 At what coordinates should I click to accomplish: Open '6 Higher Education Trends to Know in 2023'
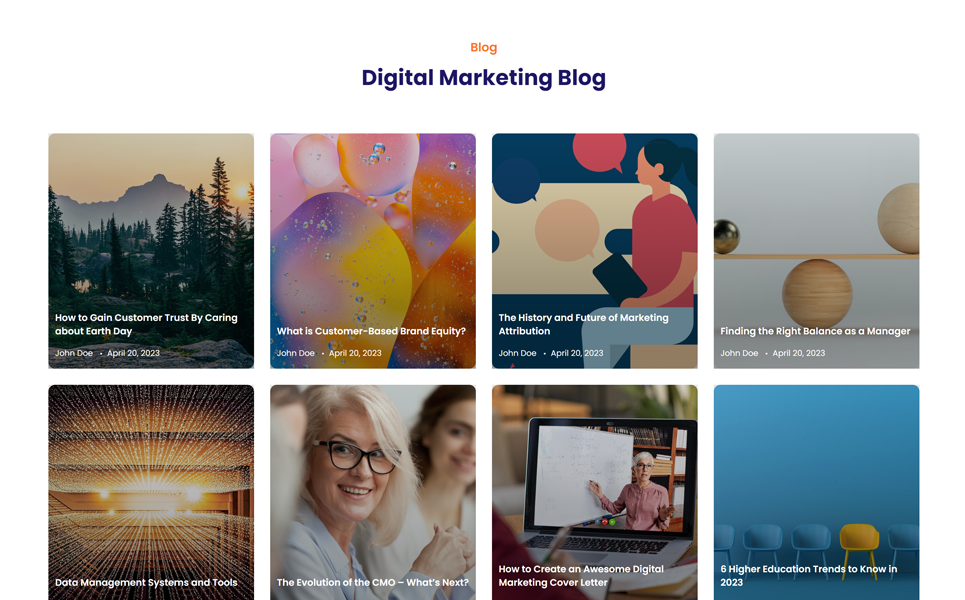pos(809,575)
